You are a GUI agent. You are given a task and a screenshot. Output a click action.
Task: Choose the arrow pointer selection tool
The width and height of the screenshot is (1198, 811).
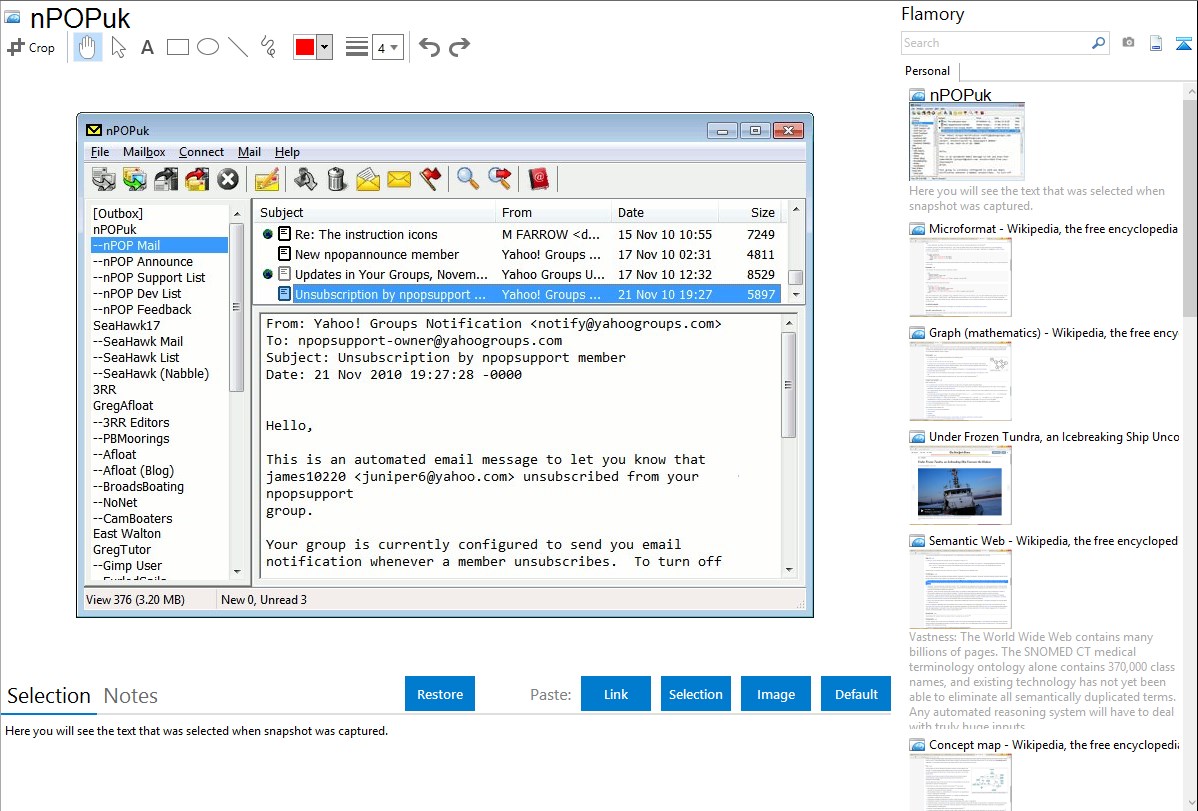(x=118, y=47)
